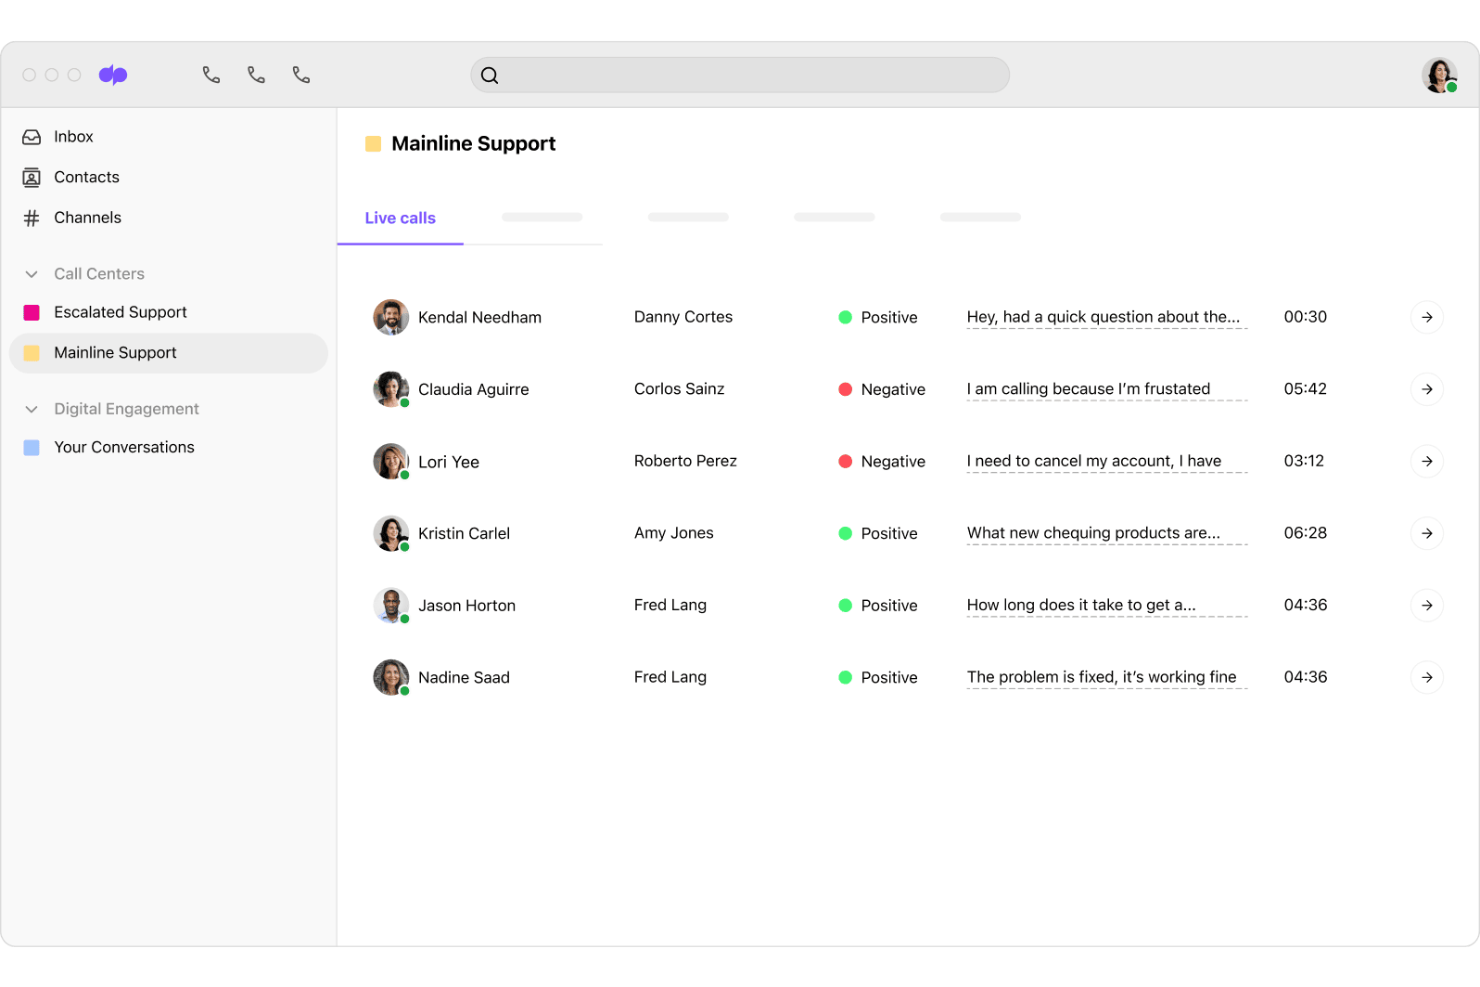Collapse the Digital Engagement section
Image resolution: width=1480 pixels, height=987 pixels.
(x=32, y=409)
